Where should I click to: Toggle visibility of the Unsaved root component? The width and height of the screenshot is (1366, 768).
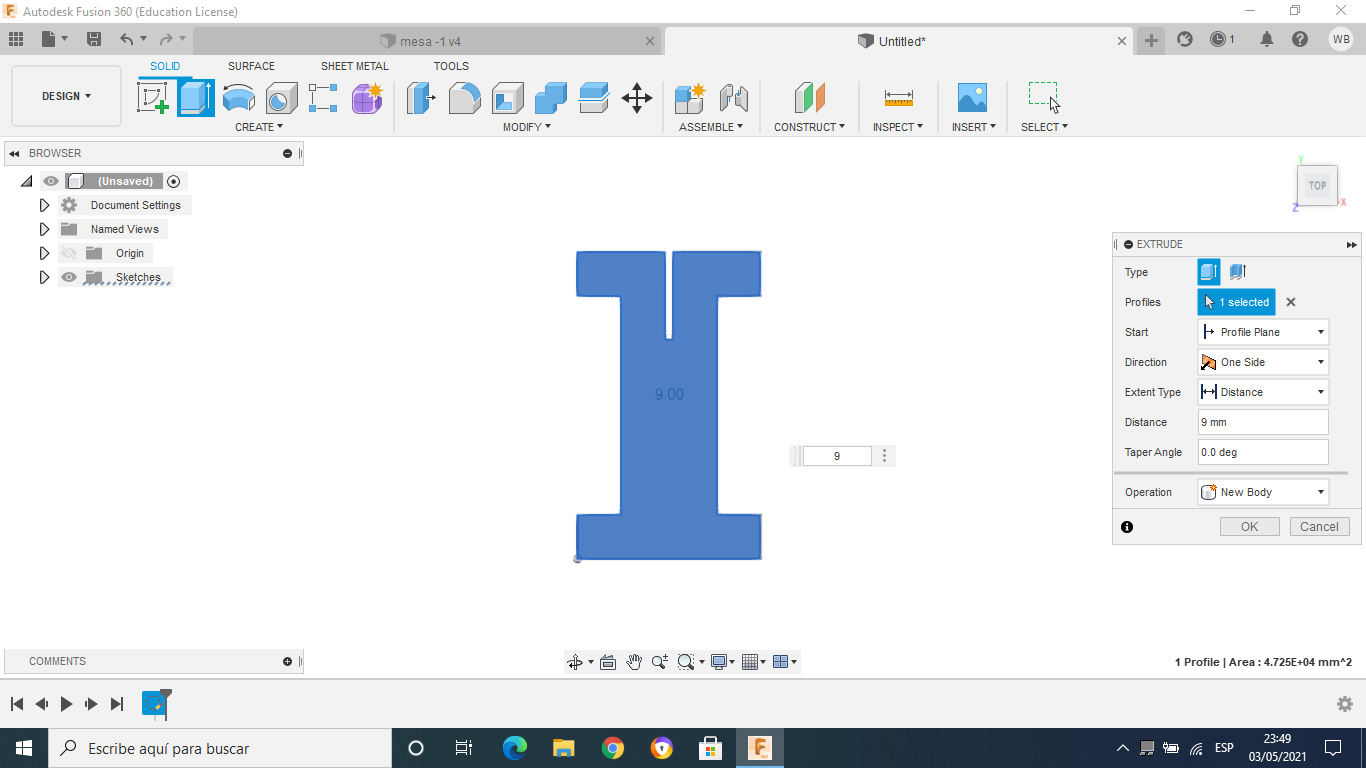point(51,181)
